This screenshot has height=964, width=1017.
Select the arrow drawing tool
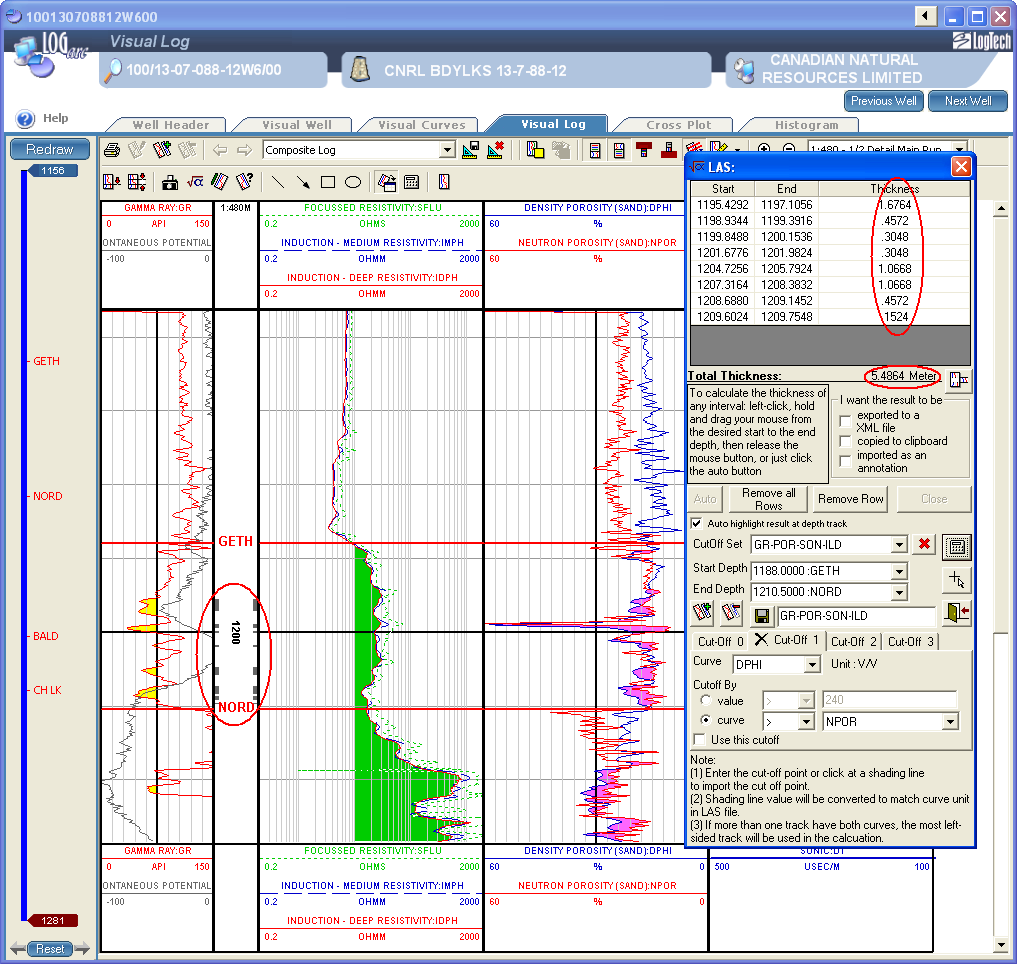pos(302,182)
